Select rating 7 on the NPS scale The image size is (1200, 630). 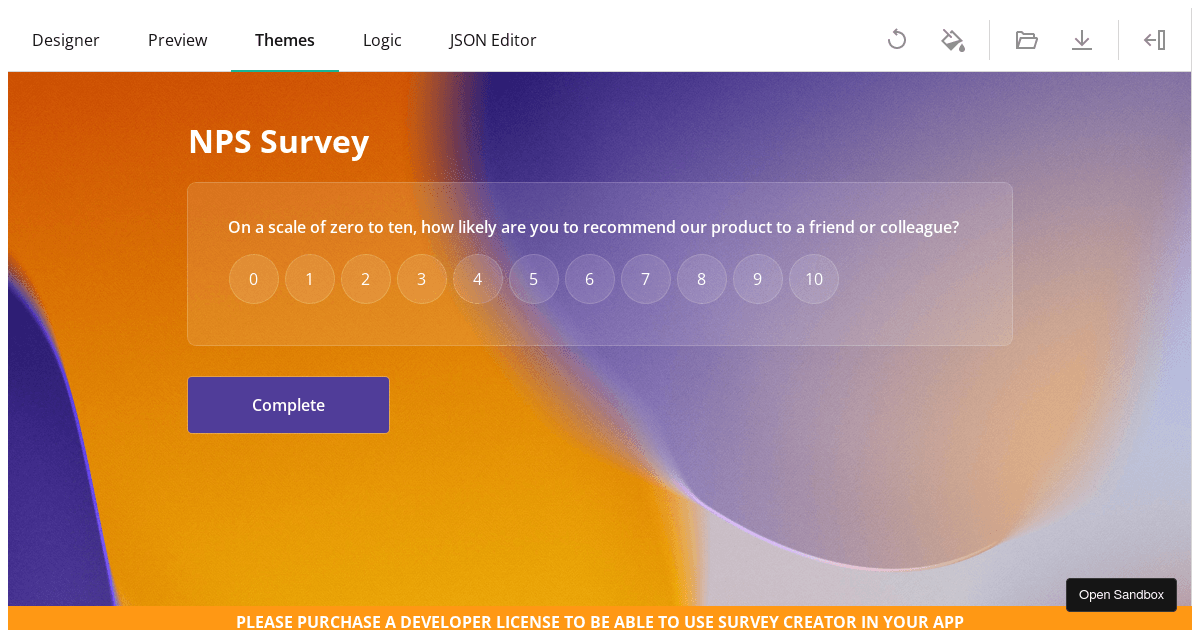pyautogui.click(x=646, y=279)
